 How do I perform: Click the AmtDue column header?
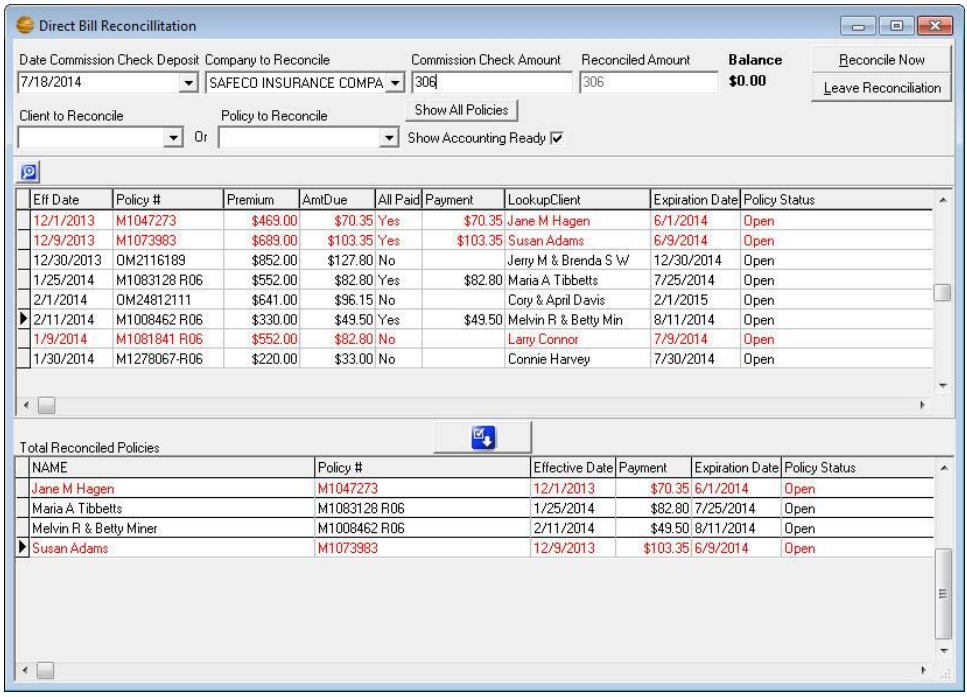[337, 200]
